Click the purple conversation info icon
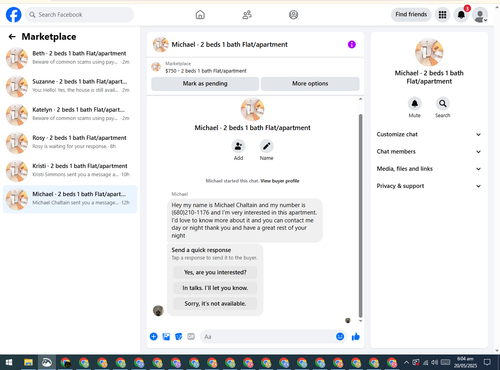Viewport: 500px width, 370px height. click(352, 44)
